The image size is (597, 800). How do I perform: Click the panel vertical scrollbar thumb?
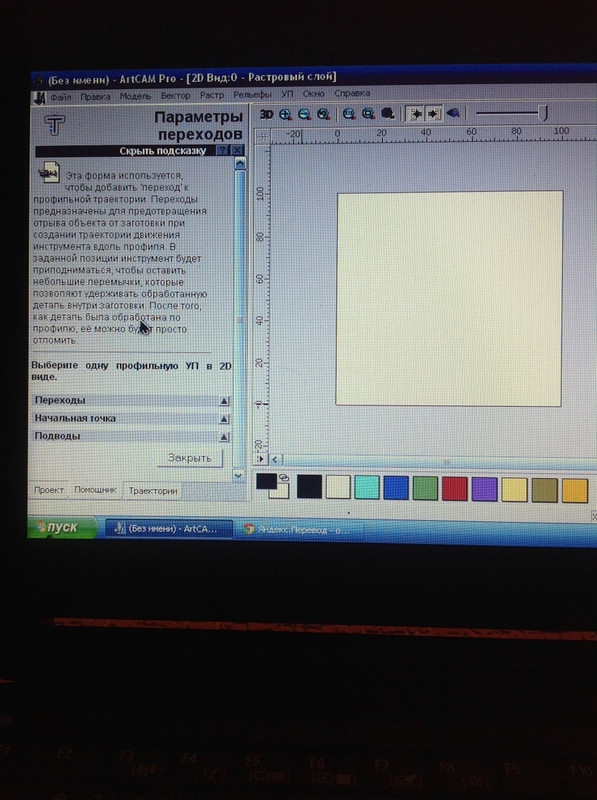coord(239,319)
